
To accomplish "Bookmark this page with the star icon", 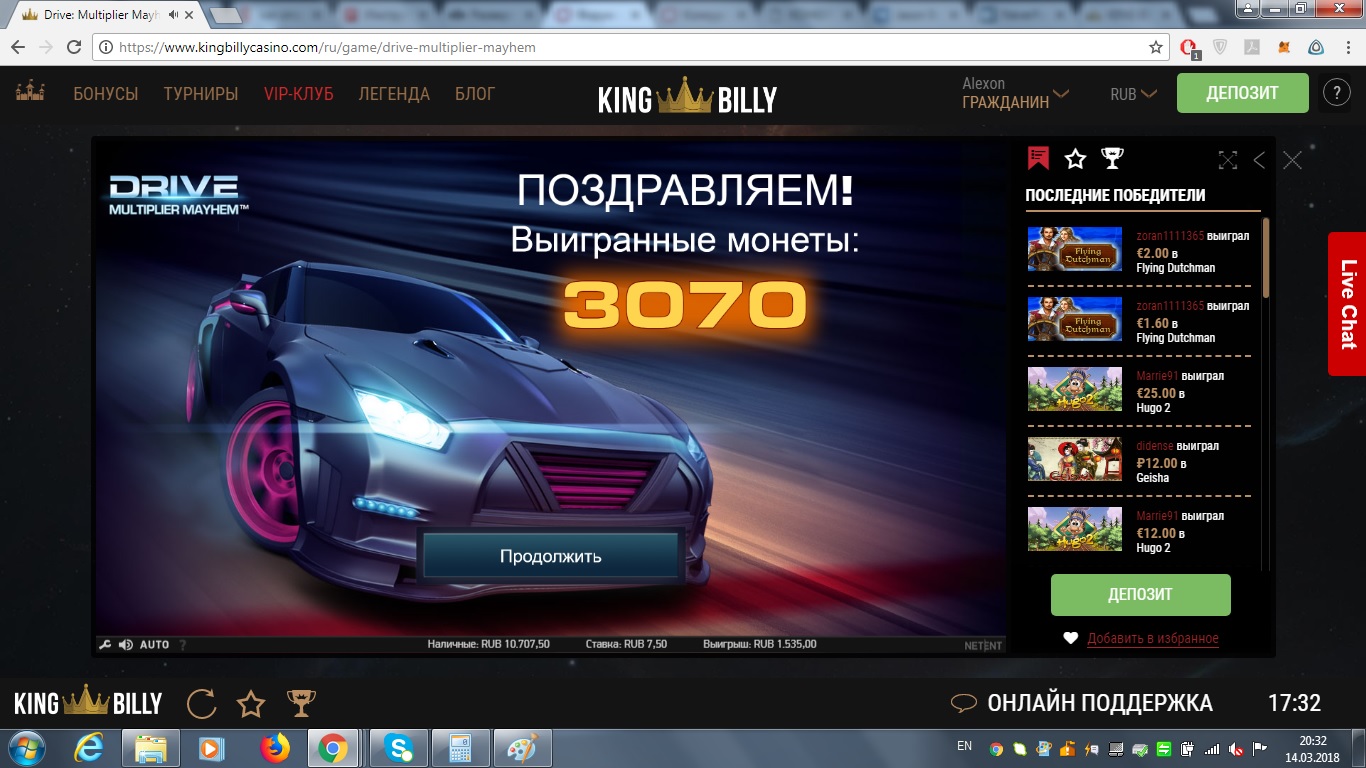I will [1156, 47].
